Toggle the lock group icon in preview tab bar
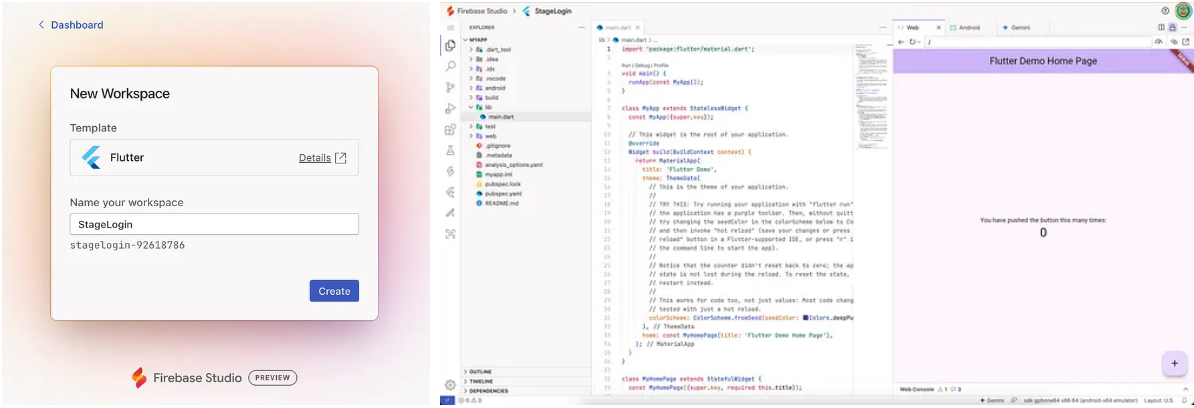Image resolution: width=1194 pixels, height=408 pixels. coord(1173,27)
